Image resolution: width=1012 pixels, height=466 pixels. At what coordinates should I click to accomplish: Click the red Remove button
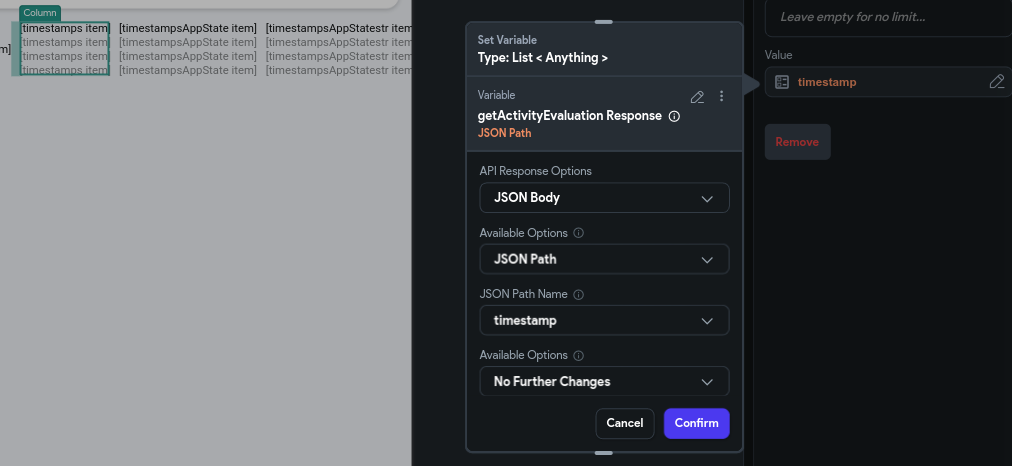797,142
